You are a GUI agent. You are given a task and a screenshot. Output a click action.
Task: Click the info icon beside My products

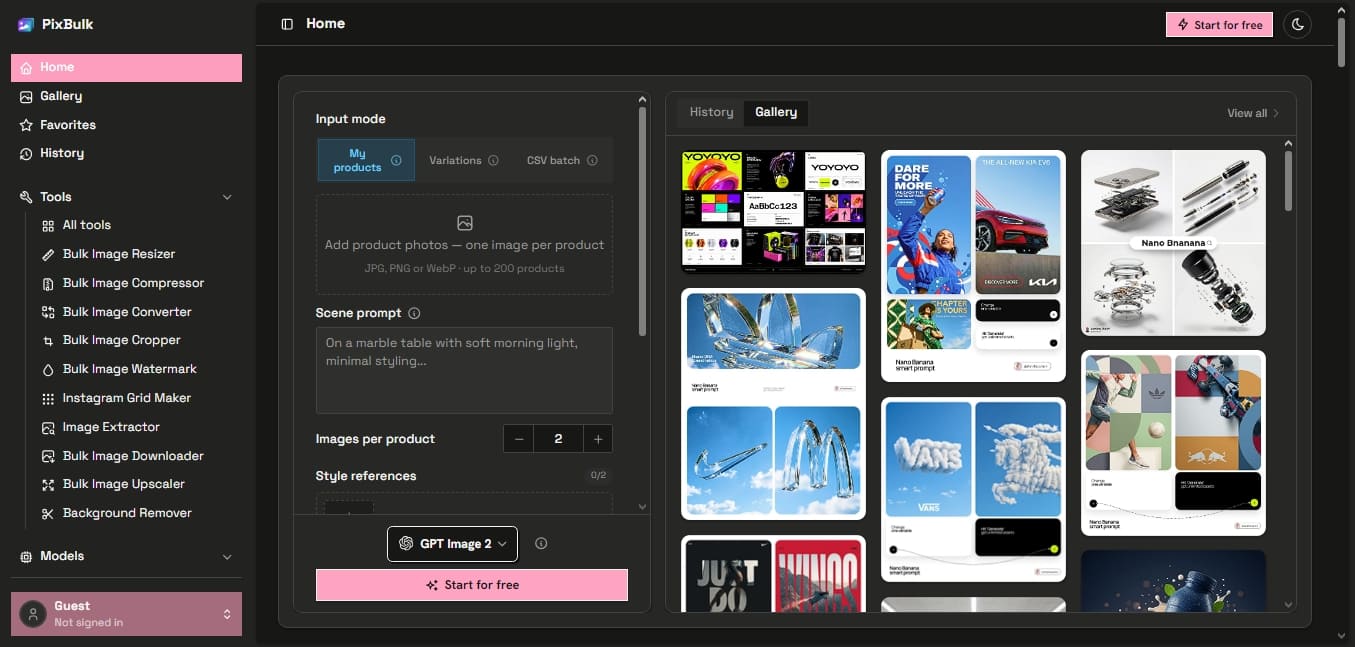tap(396, 160)
